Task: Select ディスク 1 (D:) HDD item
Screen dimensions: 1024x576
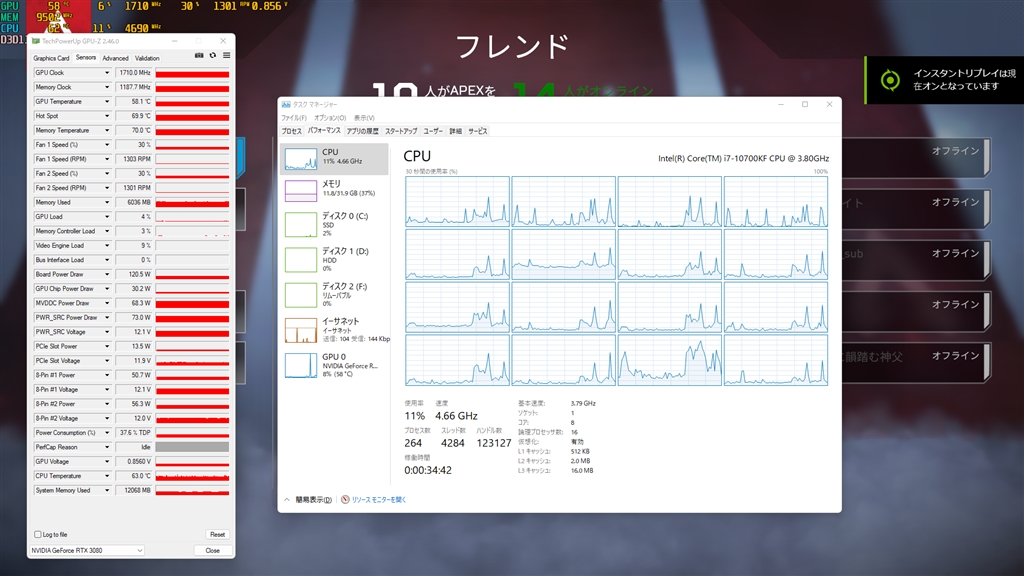Action: point(335,259)
